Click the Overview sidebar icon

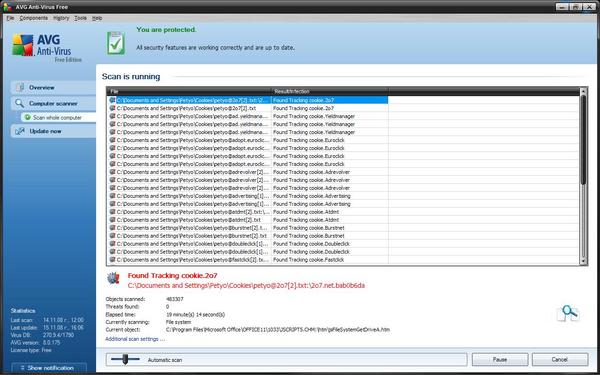point(20,88)
